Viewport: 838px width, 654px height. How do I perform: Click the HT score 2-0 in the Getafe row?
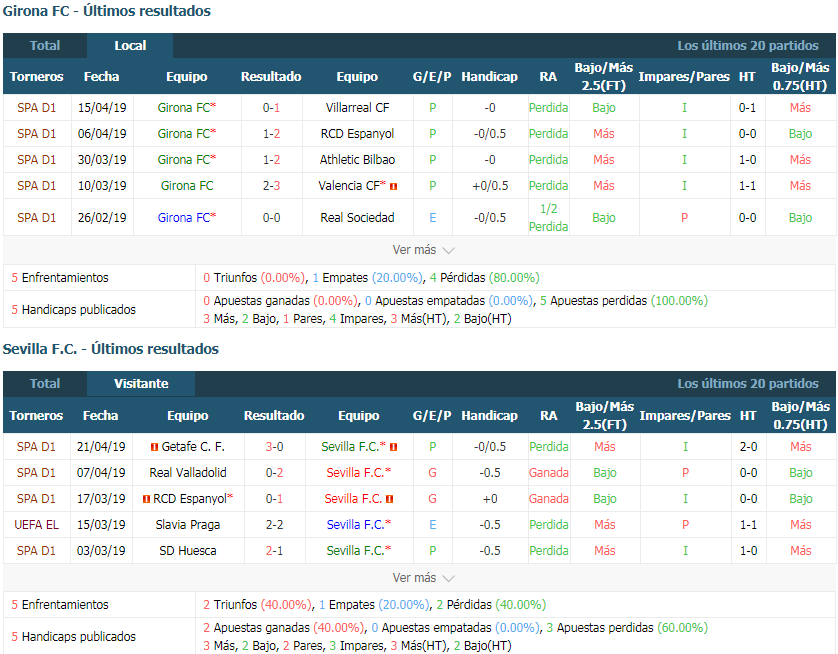click(x=748, y=447)
